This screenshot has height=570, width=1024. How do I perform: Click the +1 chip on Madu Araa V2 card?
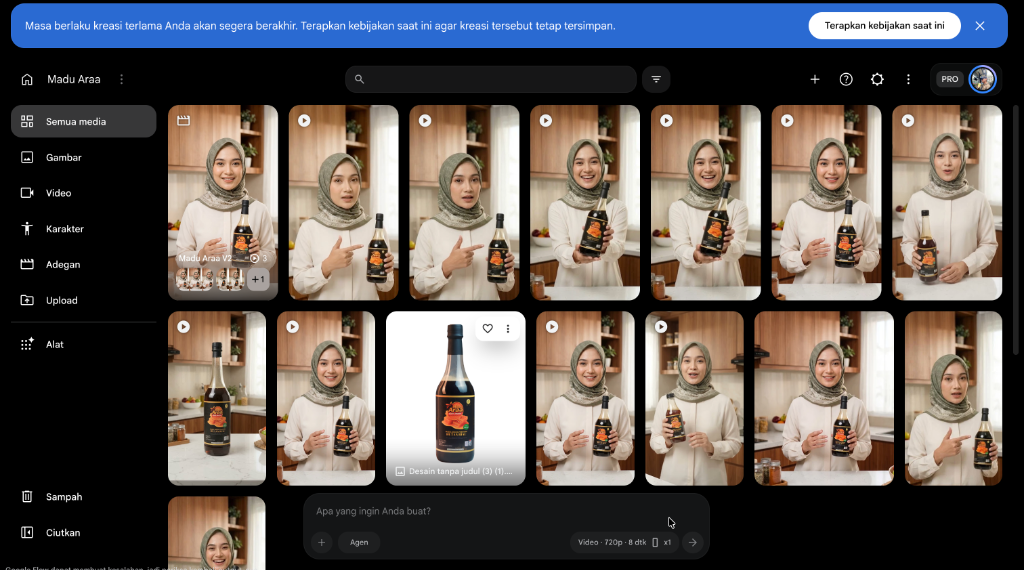[x=258, y=279]
